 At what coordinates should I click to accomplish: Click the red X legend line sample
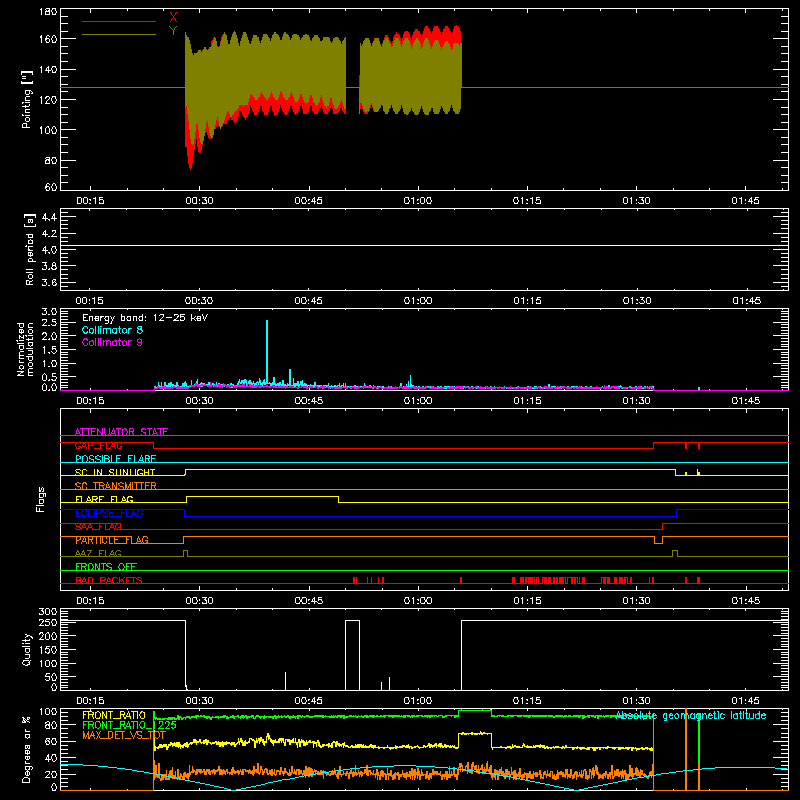119,21
